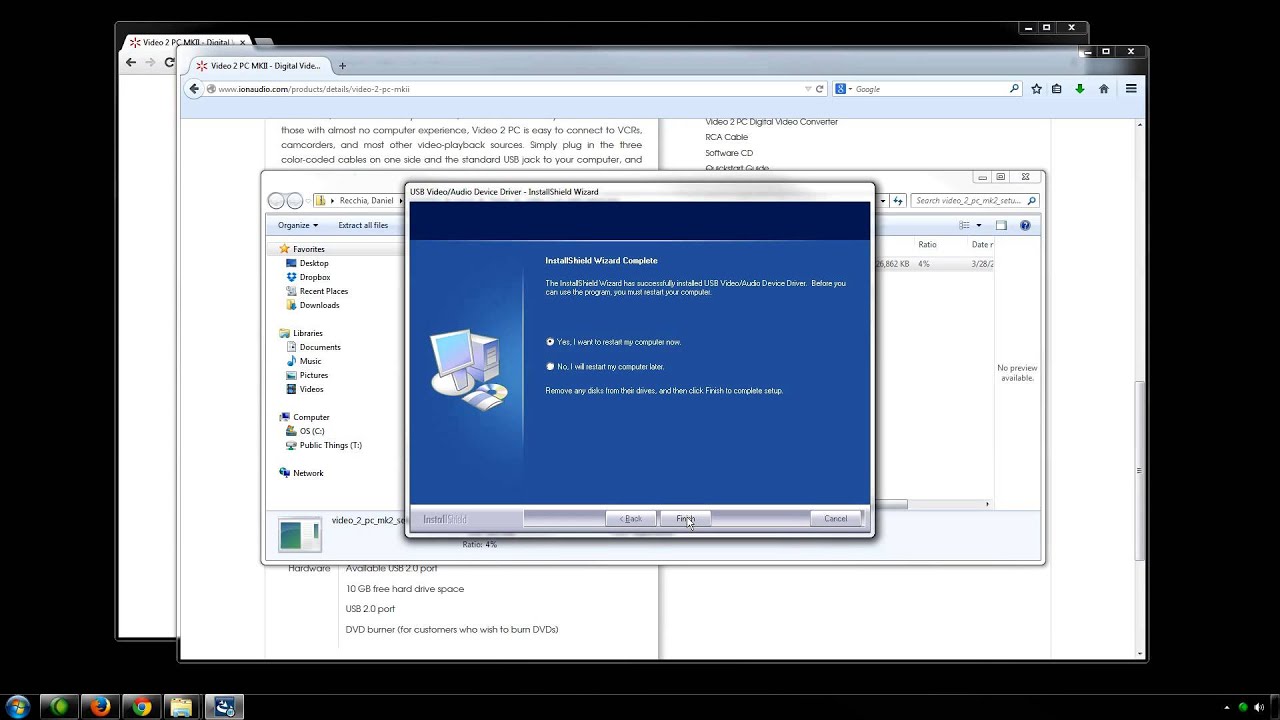Click Extract all files in Explorer toolbar
The image size is (1280, 720).
363,225
